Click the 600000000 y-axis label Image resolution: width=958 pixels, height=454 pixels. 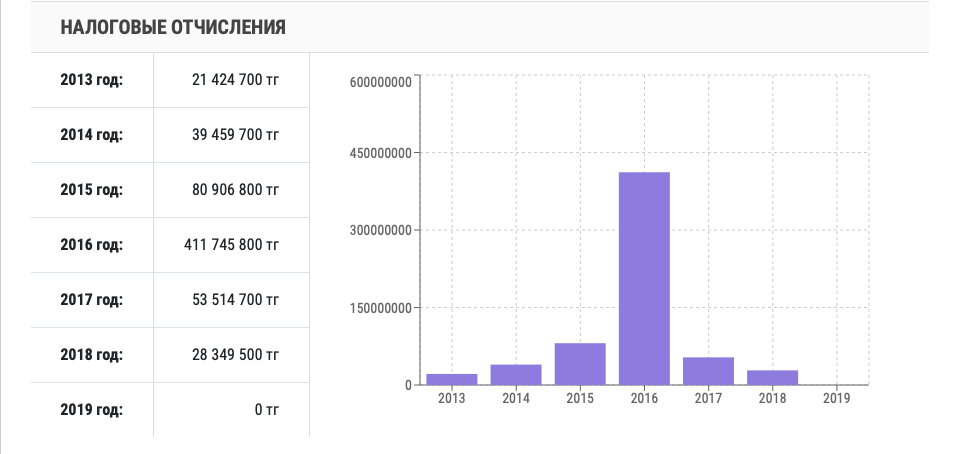381,82
